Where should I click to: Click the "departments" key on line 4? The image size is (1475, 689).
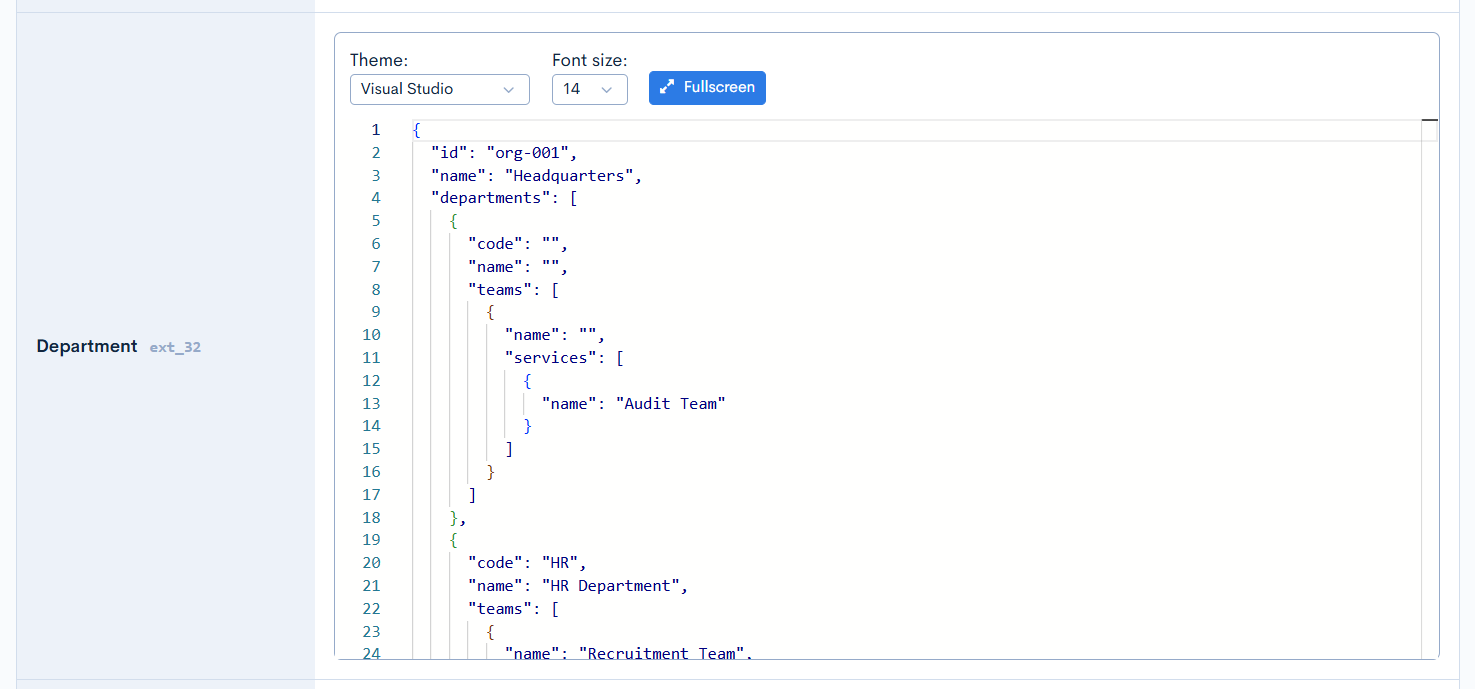click(490, 198)
